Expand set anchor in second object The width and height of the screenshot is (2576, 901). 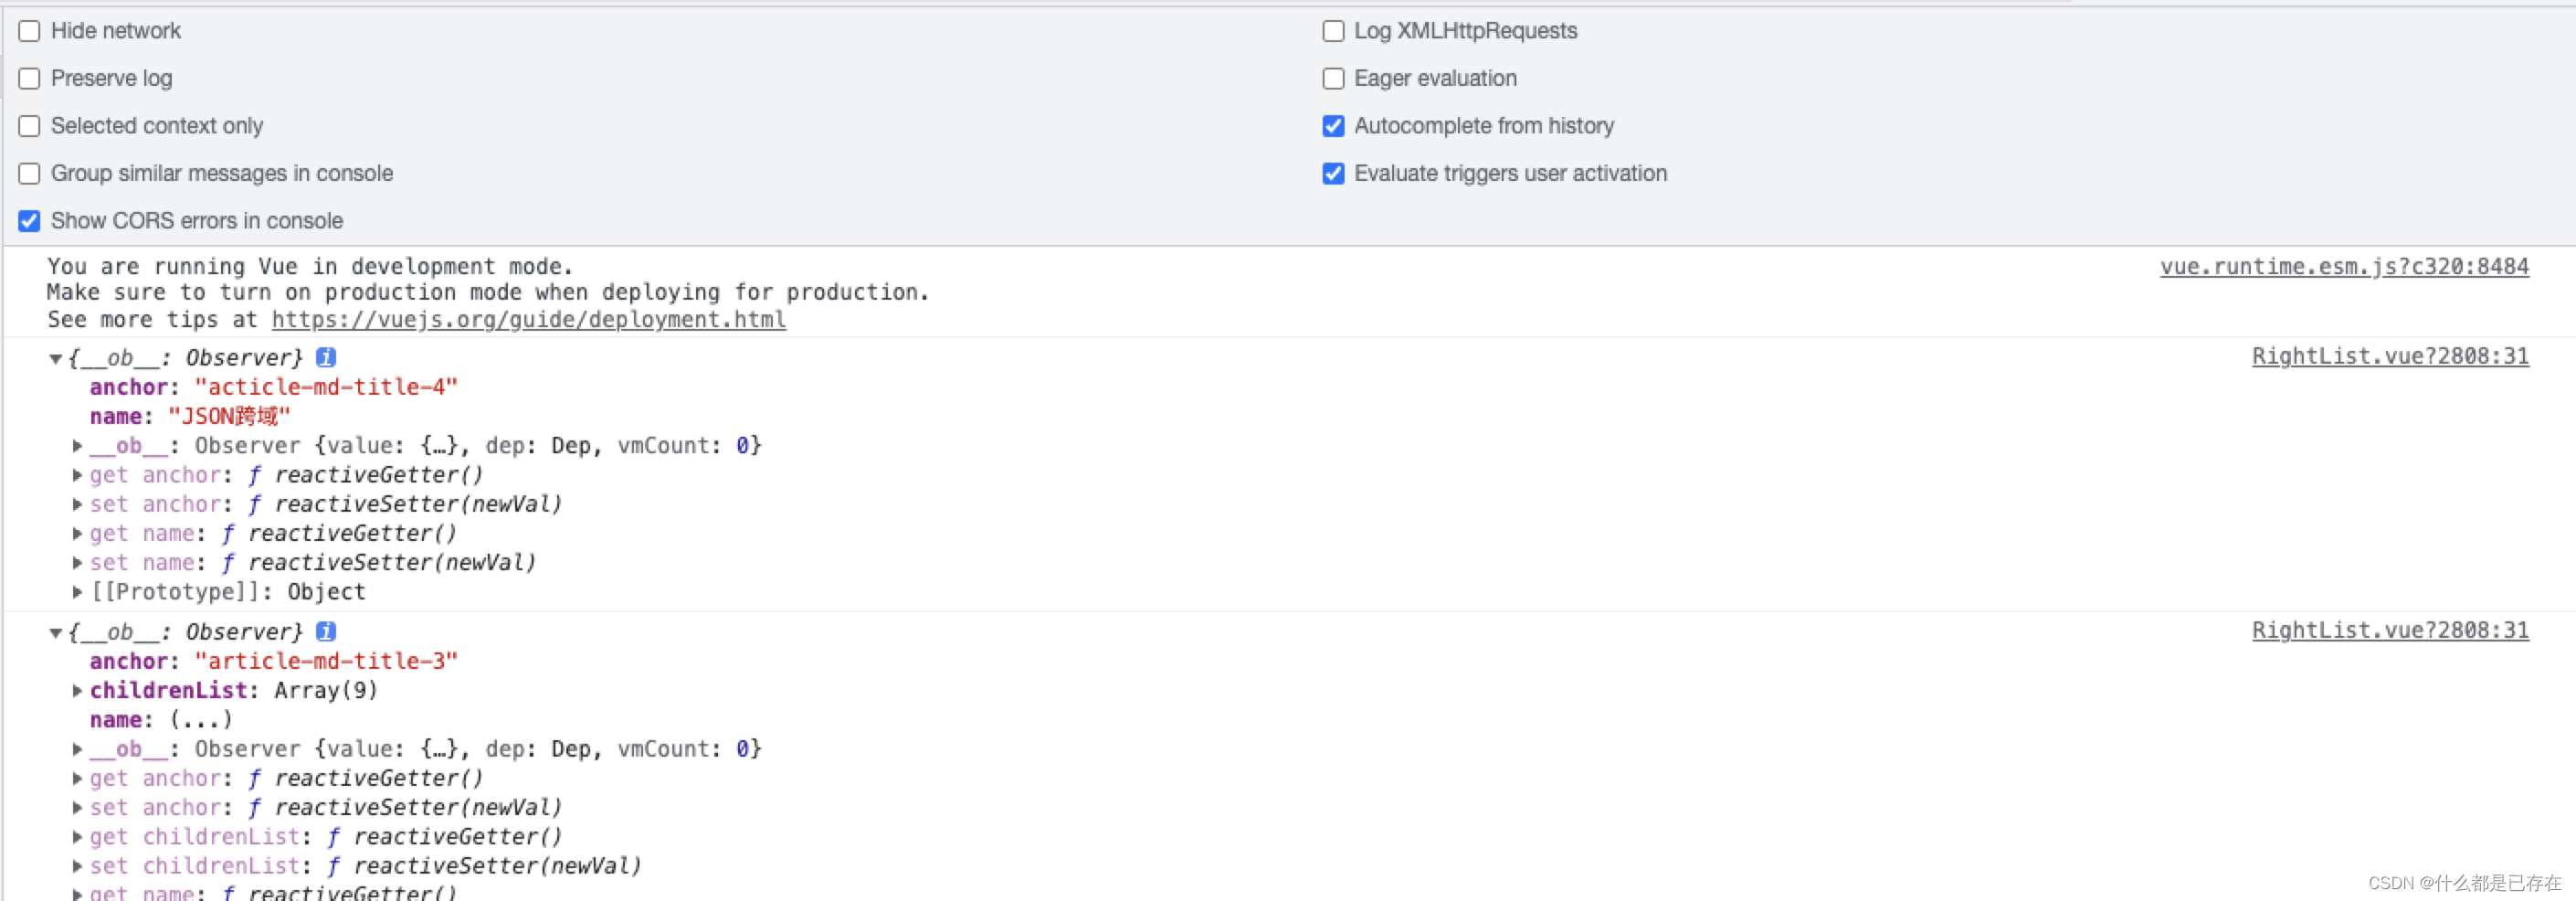pyautogui.click(x=77, y=808)
